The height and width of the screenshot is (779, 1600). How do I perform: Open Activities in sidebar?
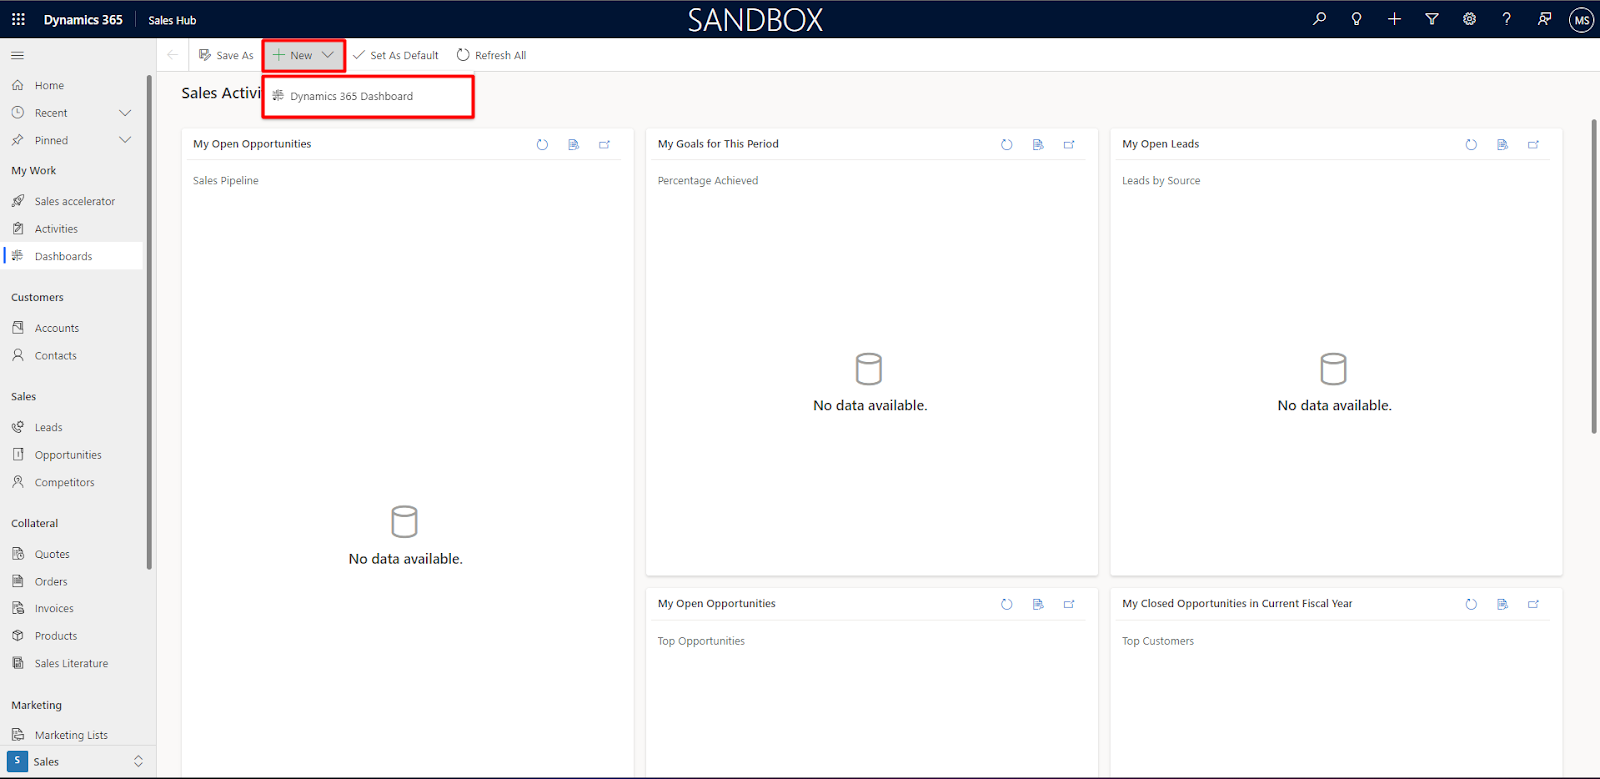coord(73,229)
